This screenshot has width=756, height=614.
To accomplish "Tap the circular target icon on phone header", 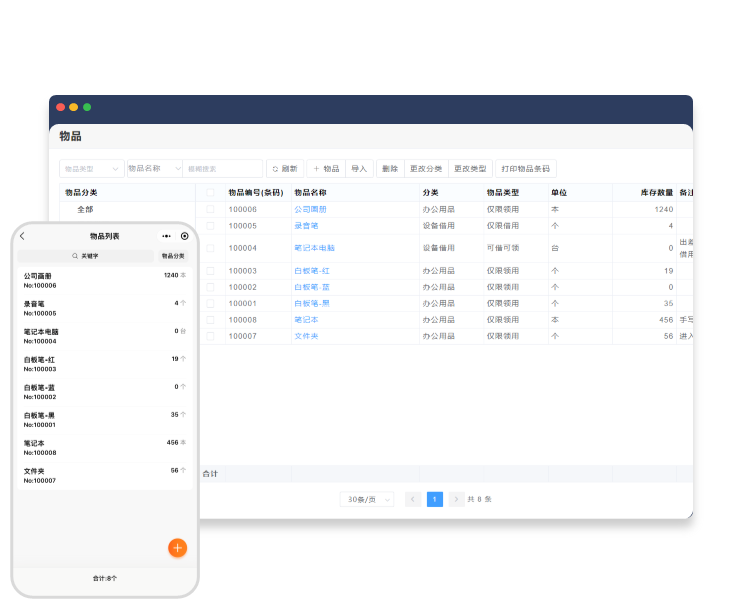I will 185,236.
